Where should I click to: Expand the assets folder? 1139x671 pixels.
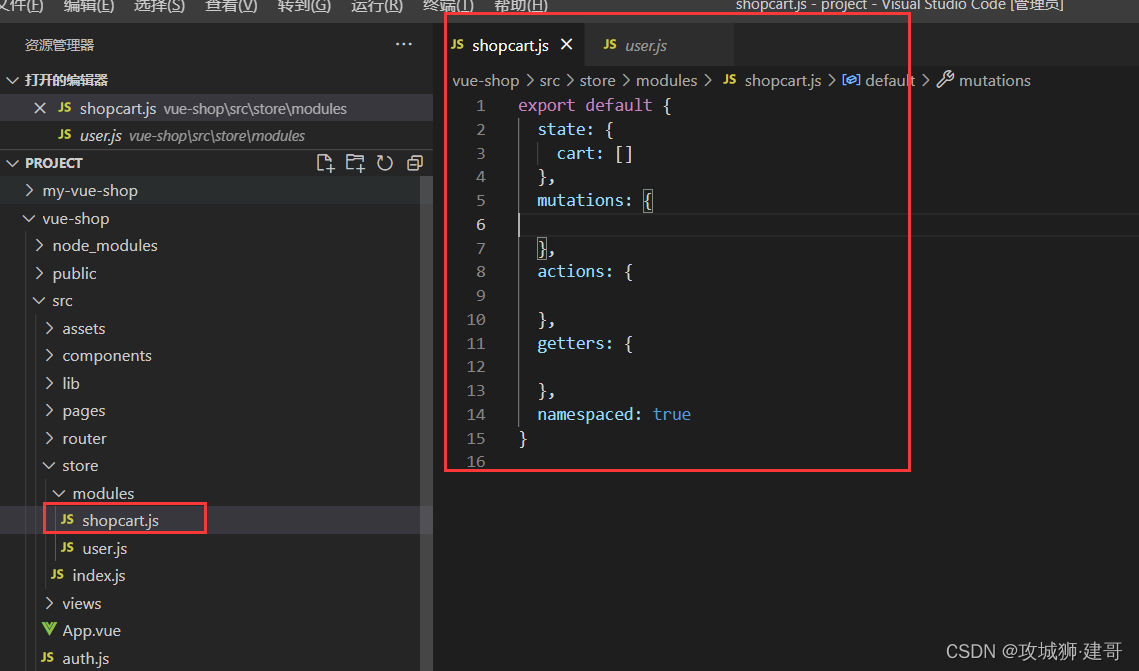click(49, 328)
